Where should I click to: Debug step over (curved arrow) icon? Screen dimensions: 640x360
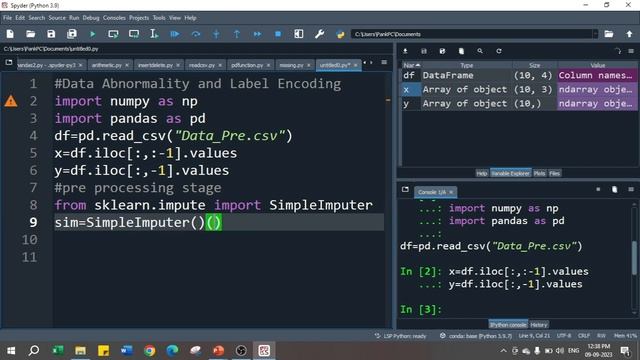(x=196, y=34)
